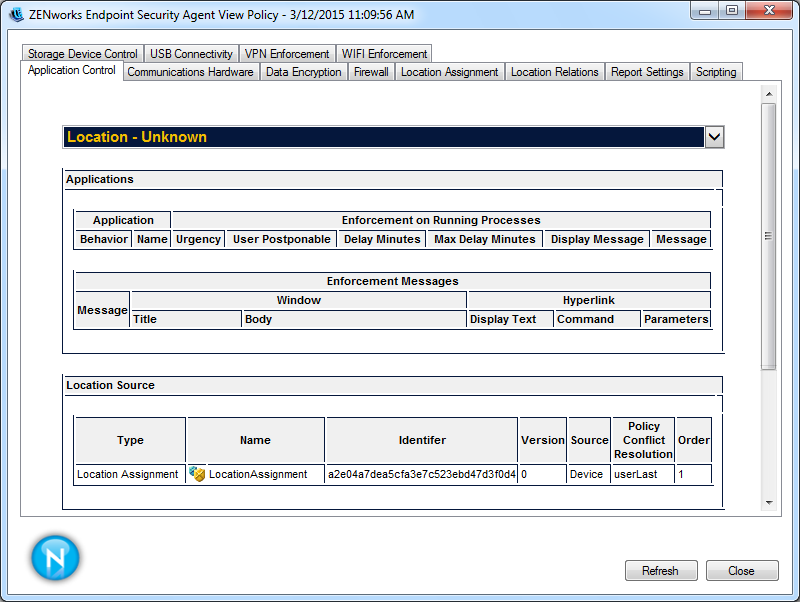Viewport: 800px width, 602px height.
Task: Open the VPN Enforcement tab
Action: click(x=287, y=54)
